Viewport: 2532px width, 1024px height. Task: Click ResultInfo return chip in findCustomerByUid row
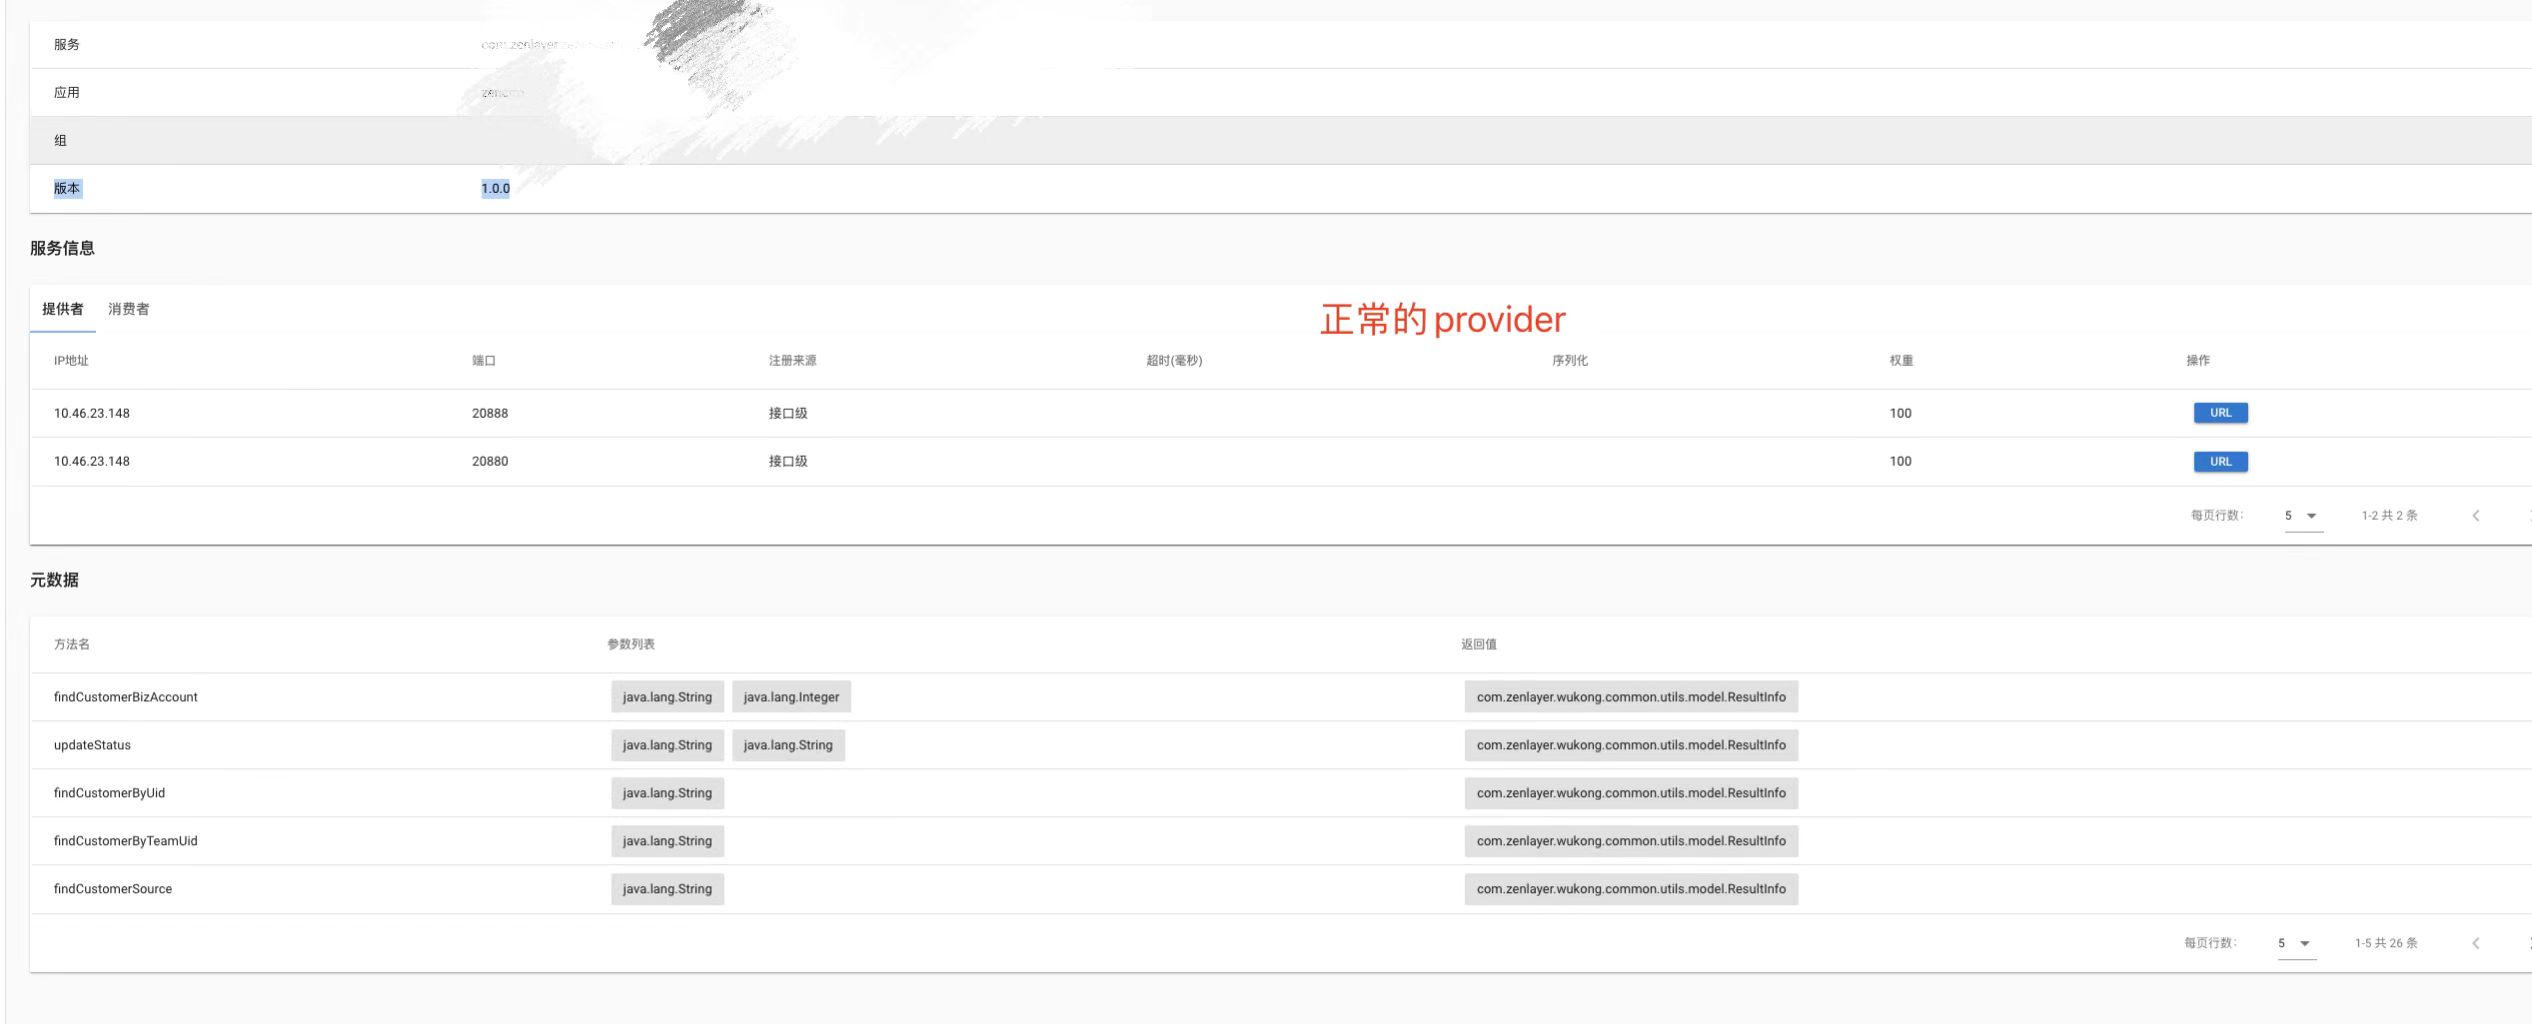[x=1631, y=793]
